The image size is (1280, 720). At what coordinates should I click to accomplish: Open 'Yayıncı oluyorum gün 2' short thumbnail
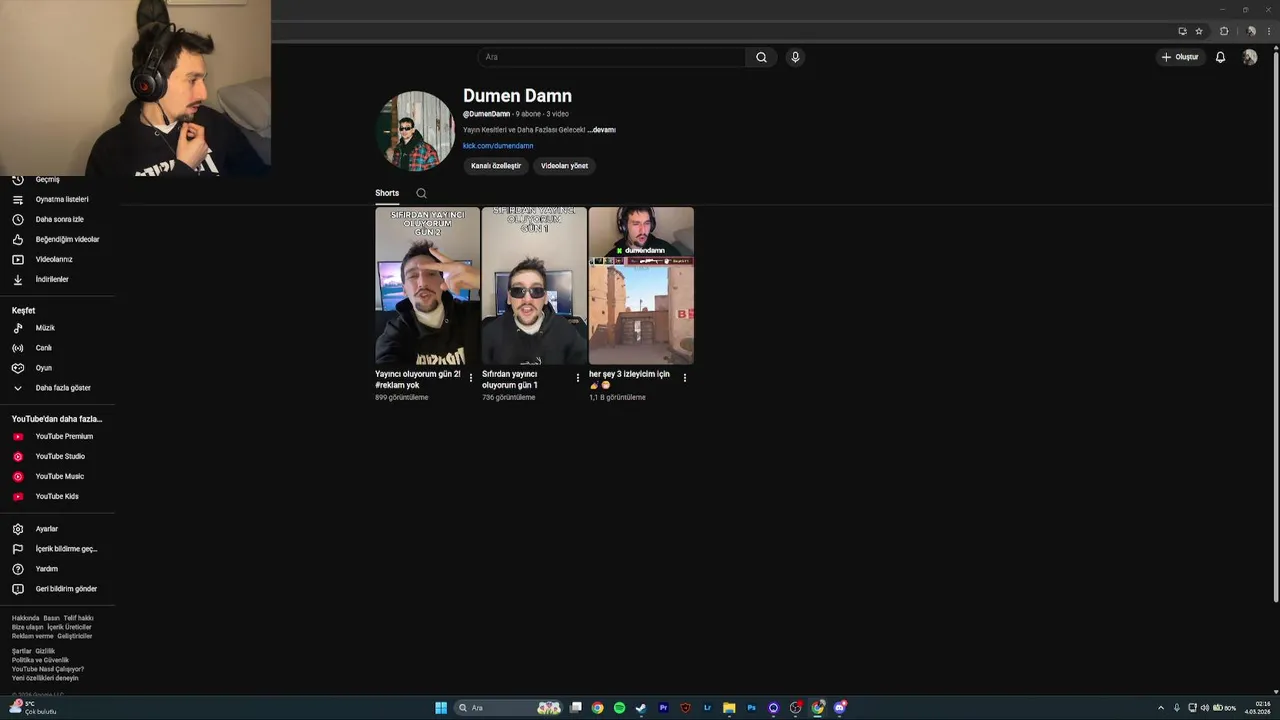[x=427, y=286]
